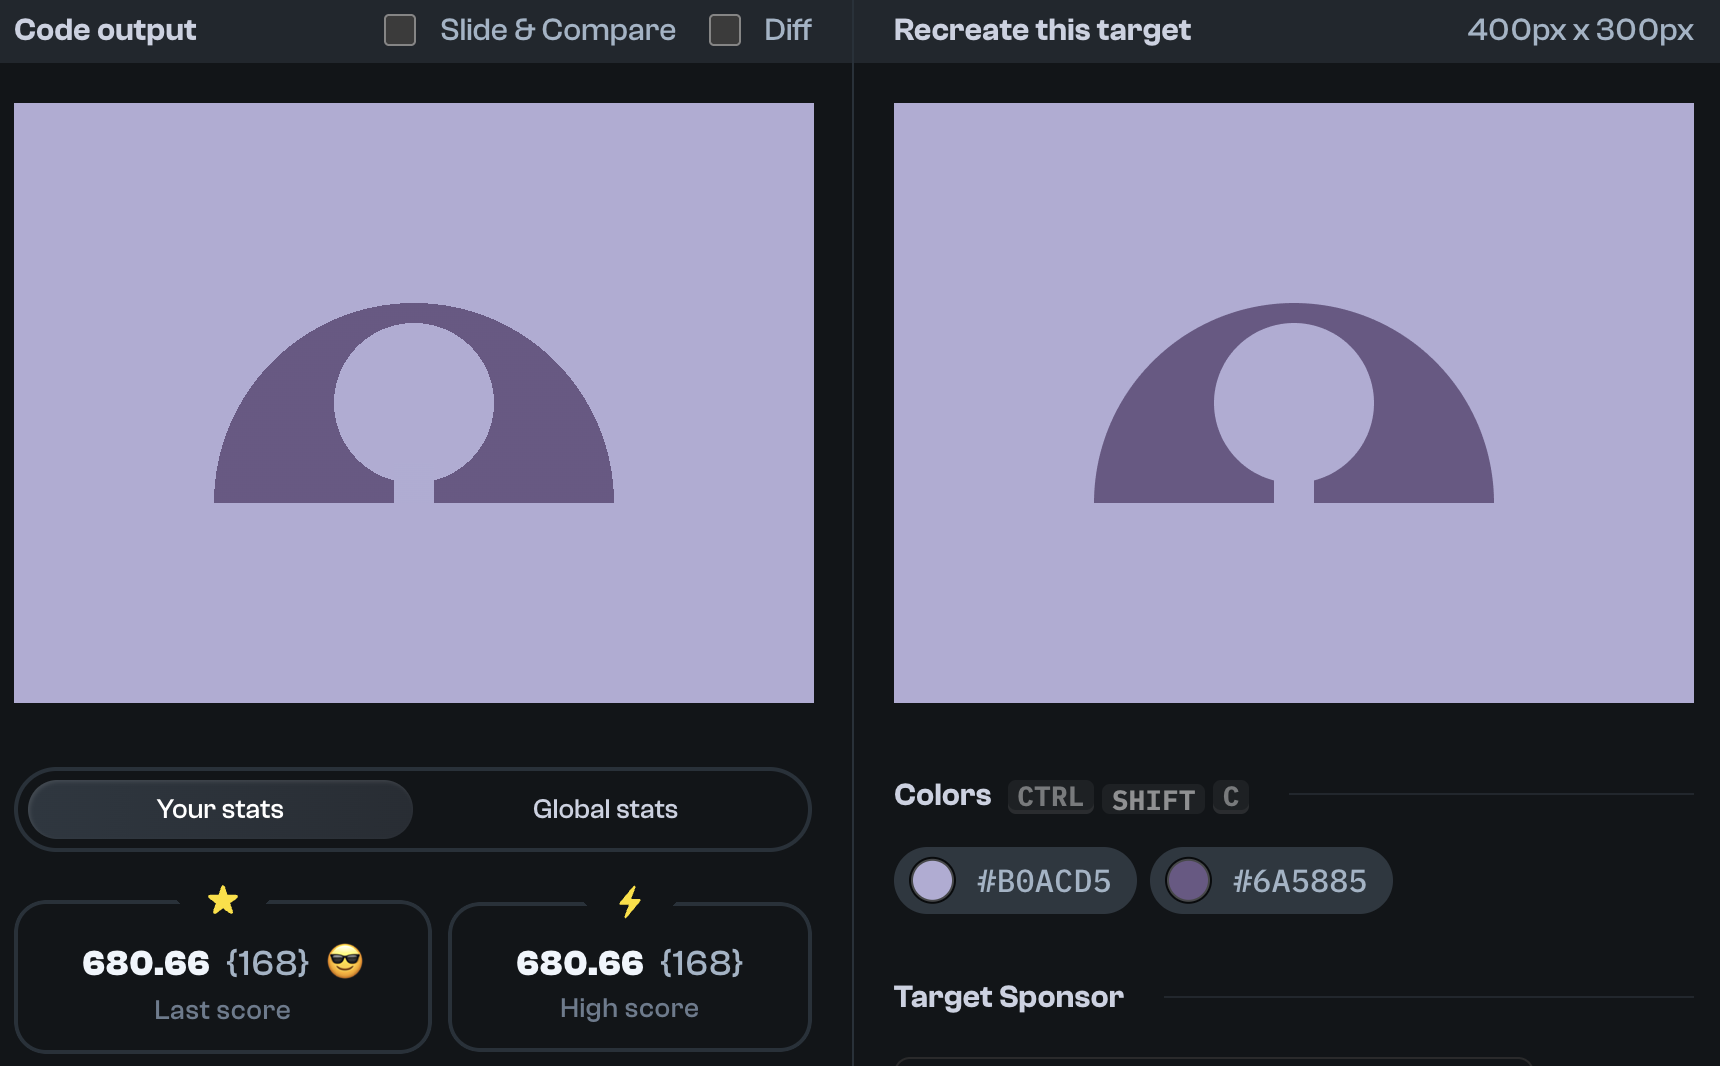Click the star icon above Last score
Image resolution: width=1720 pixels, height=1066 pixels.
[x=222, y=901]
